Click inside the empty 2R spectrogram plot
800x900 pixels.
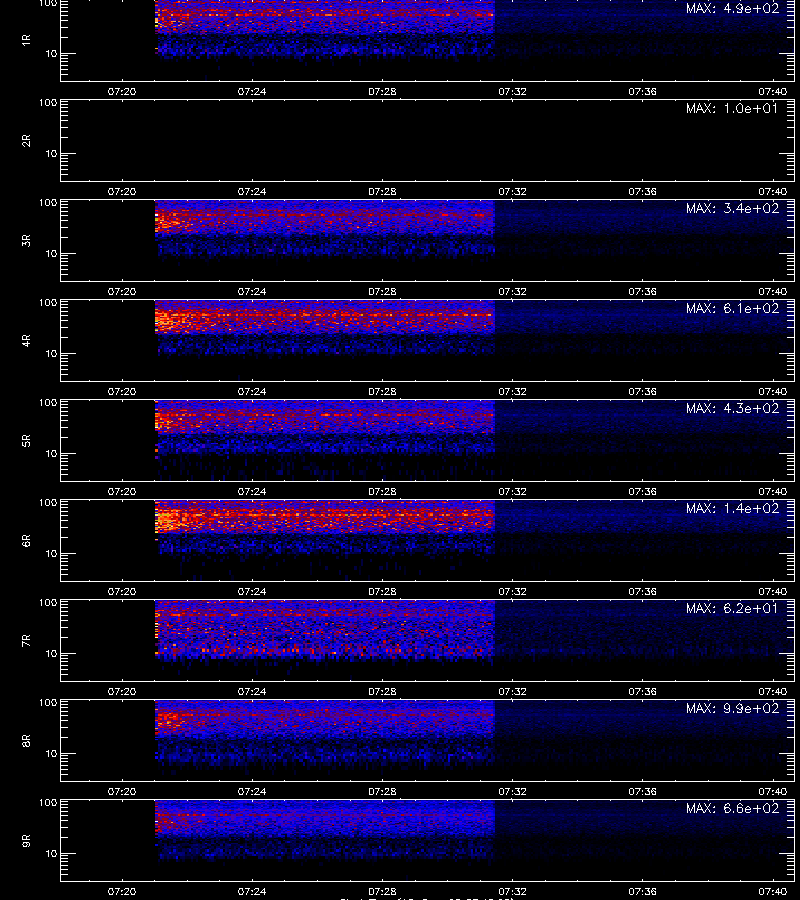[427, 140]
